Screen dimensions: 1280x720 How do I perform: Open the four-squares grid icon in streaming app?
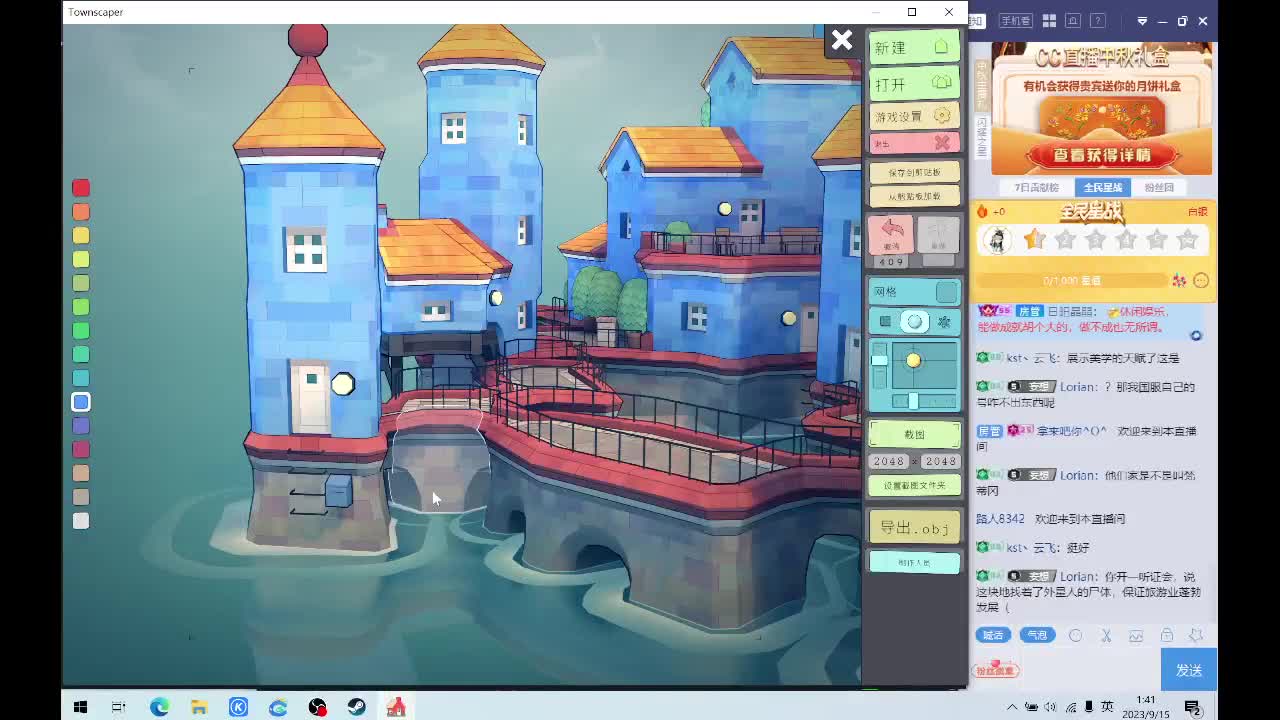pyautogui.click(x=1049, y=21)
